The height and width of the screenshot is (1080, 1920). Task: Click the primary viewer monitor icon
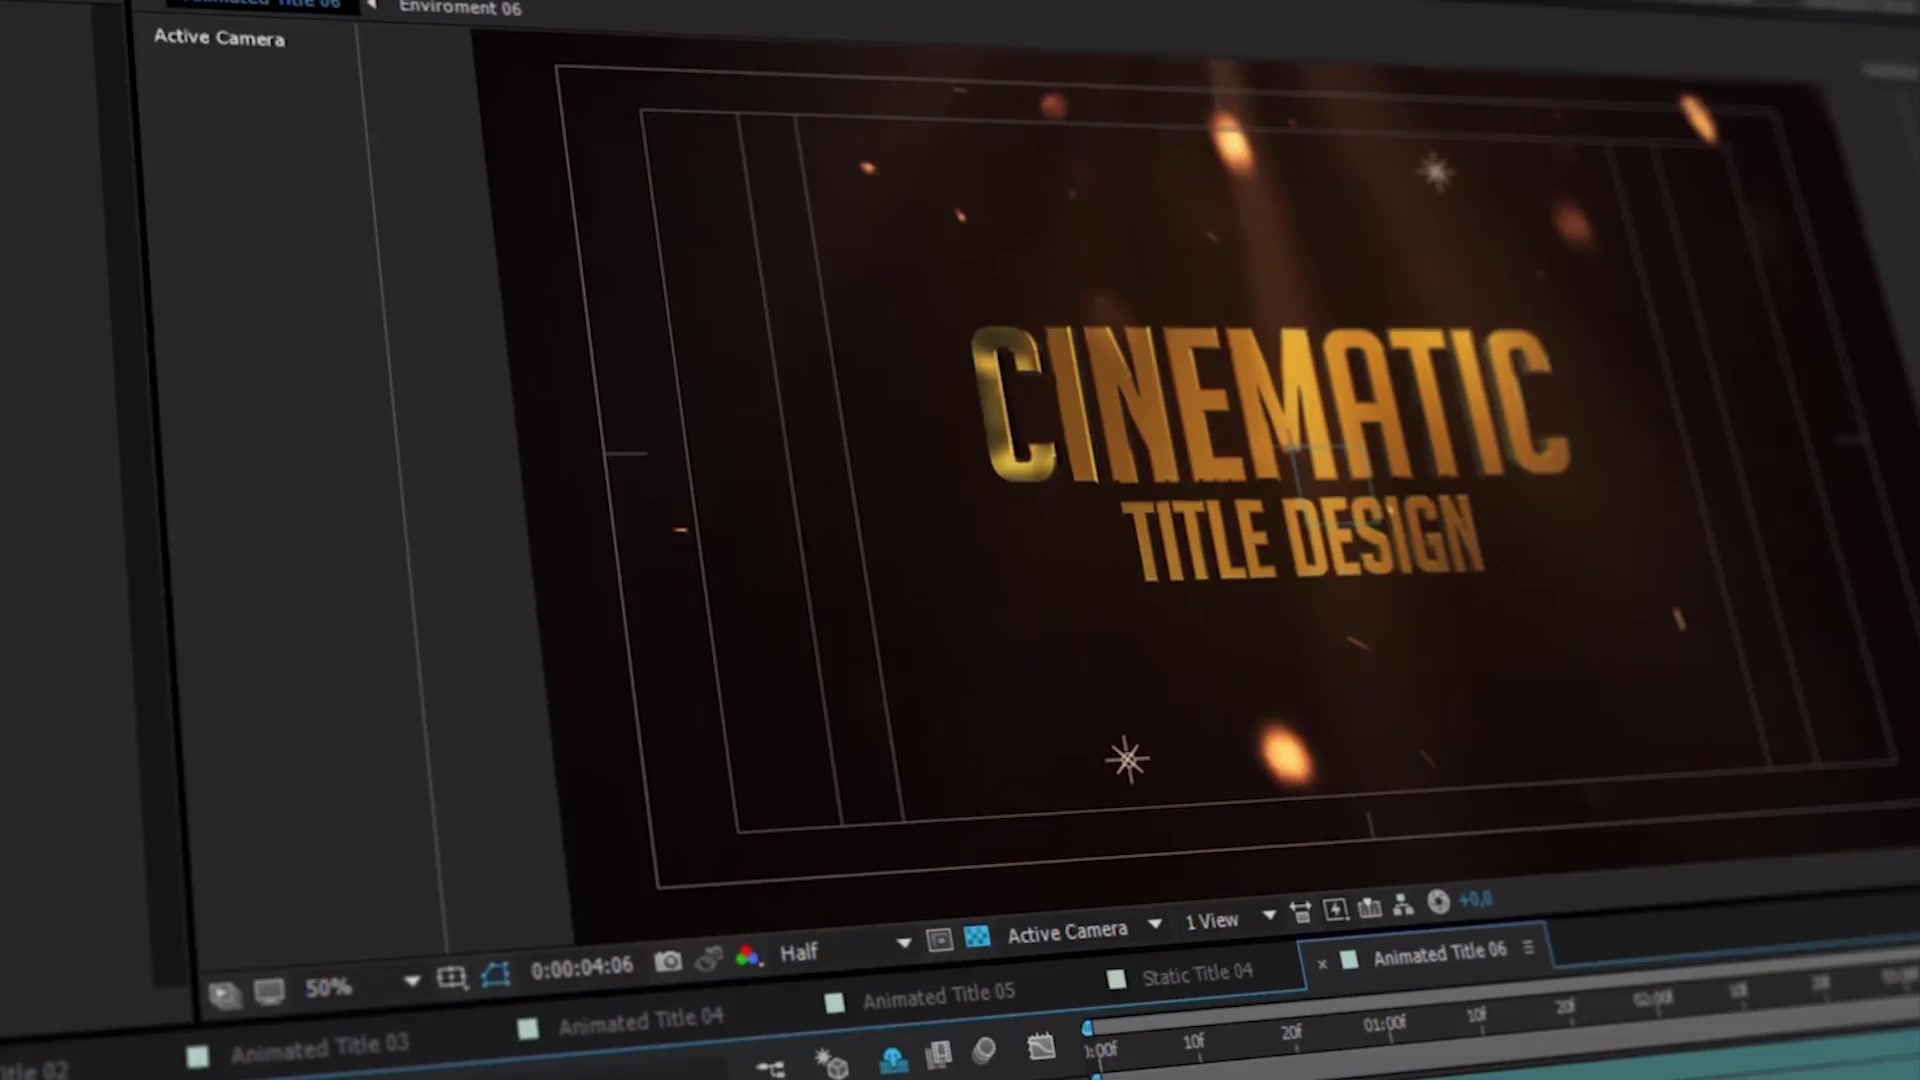click(x=269, y=992)
